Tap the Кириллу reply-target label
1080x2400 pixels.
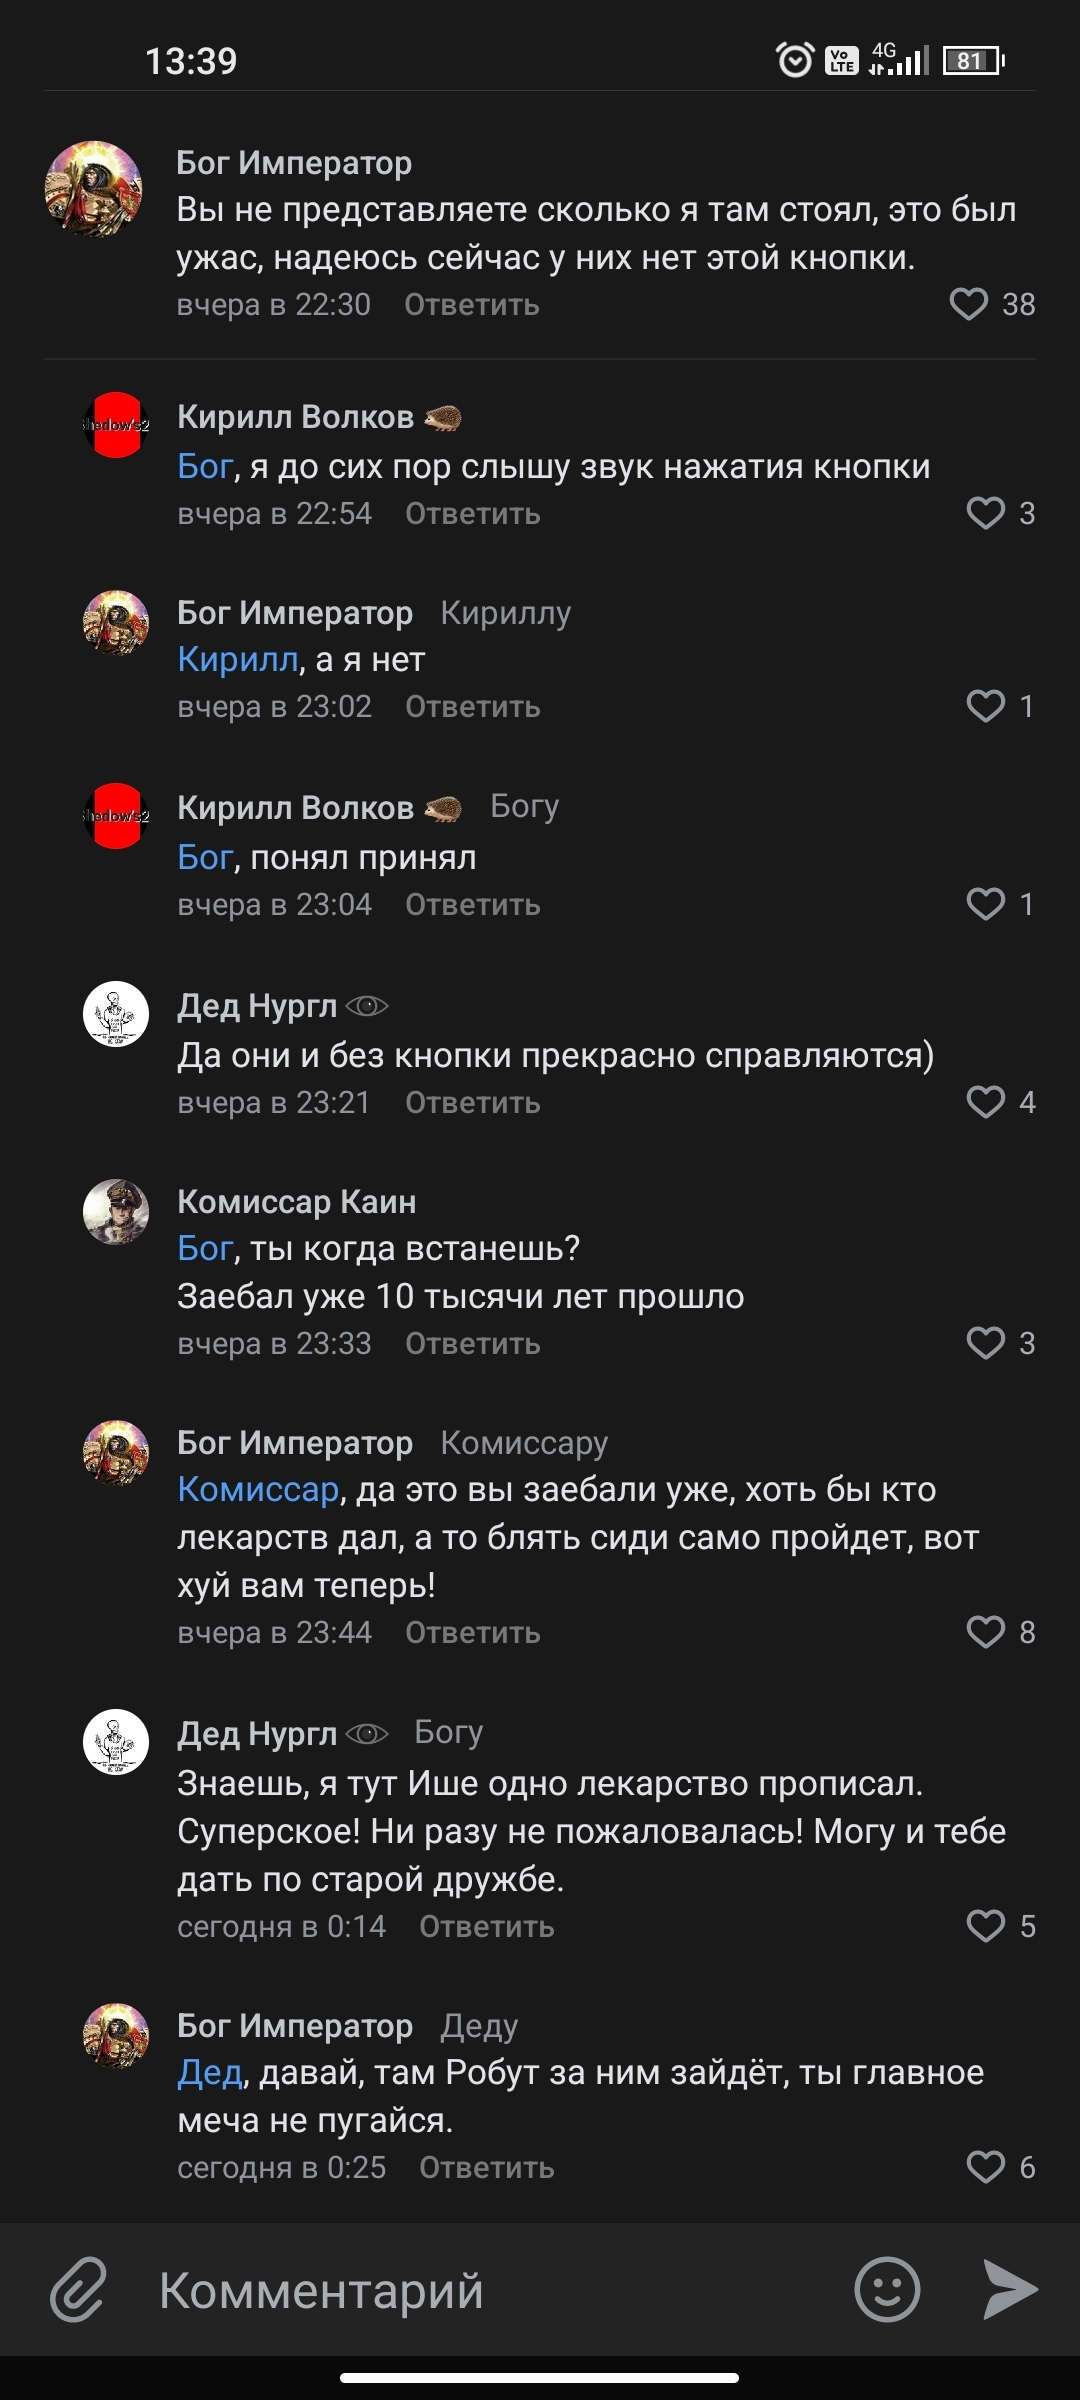point(505,613)
